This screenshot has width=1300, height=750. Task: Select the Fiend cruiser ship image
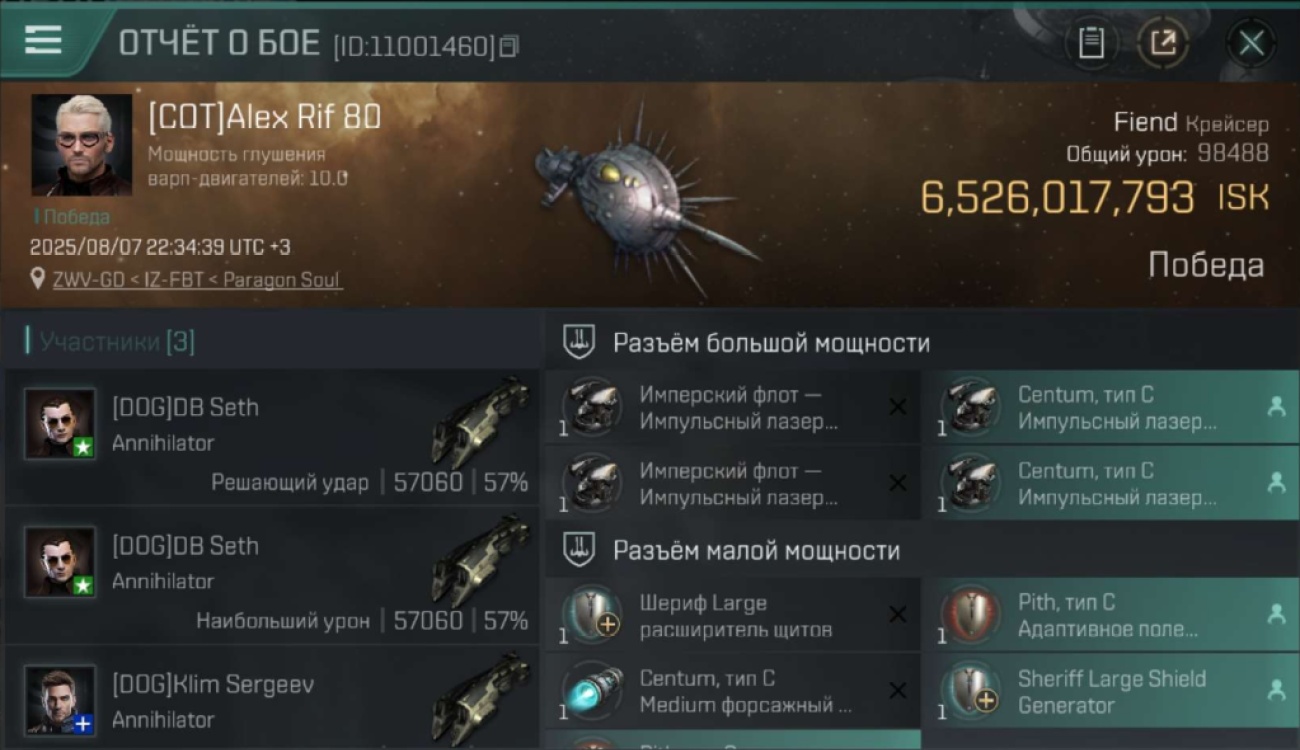tap(645, 198)
